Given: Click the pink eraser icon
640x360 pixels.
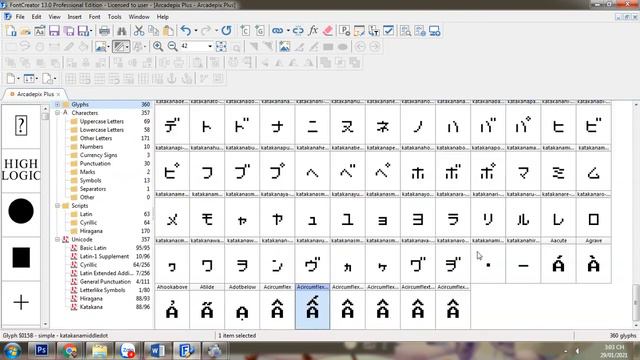Looking at the screenshot, I should click(328, 31).
